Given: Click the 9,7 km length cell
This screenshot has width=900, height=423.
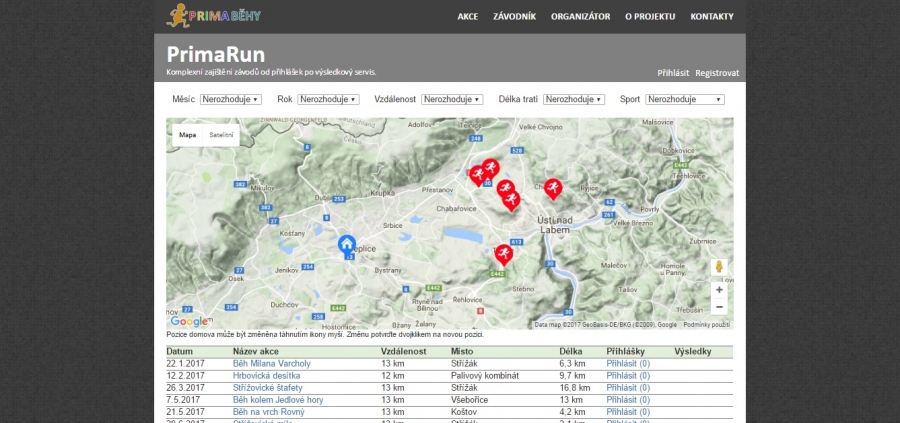Looking at the screenshot, I should (x=572, y=375).
